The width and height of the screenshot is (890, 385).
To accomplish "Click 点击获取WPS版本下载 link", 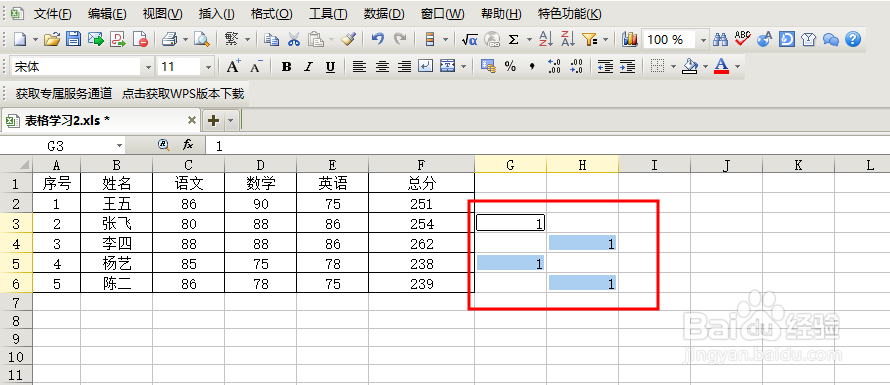I will 183,93.
